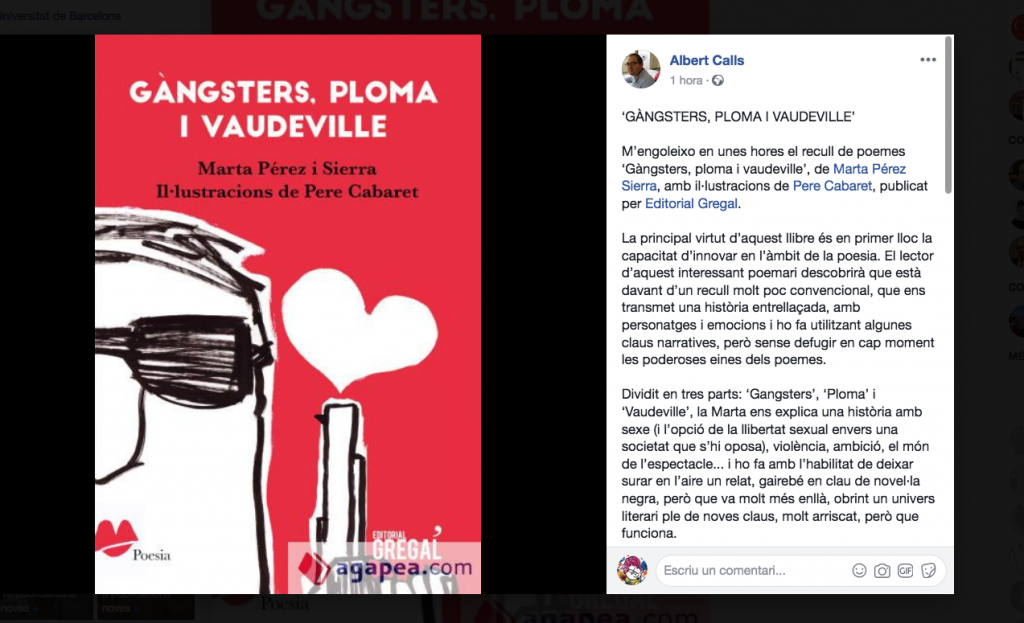Click Albert Calls profile picture

pyautogui.click(x=641, y=69)
